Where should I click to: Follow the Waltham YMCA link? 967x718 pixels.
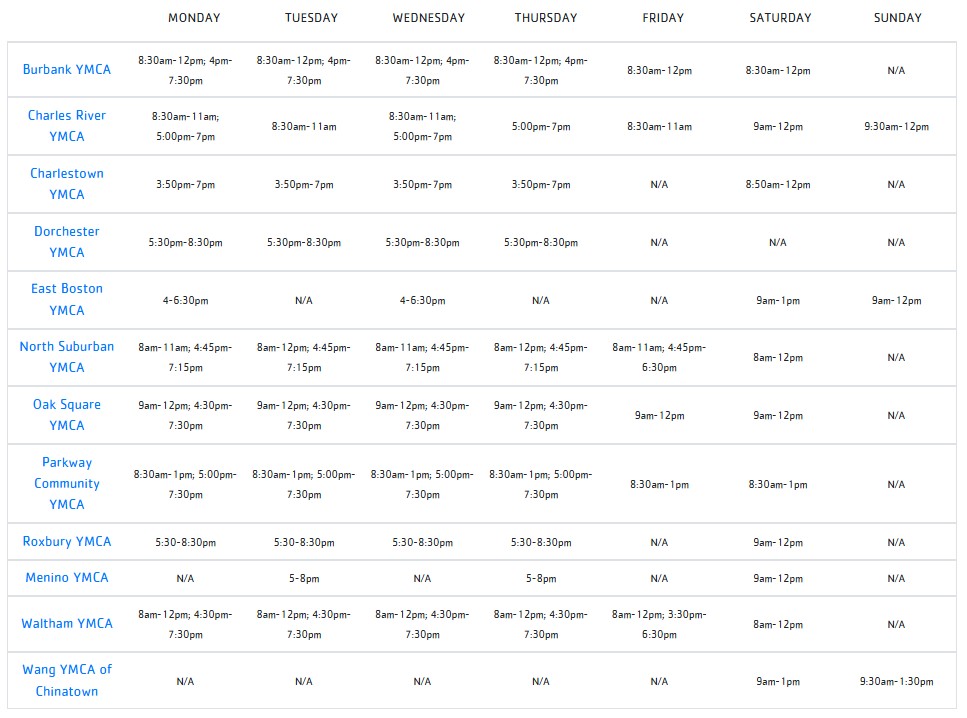(67, 624)
